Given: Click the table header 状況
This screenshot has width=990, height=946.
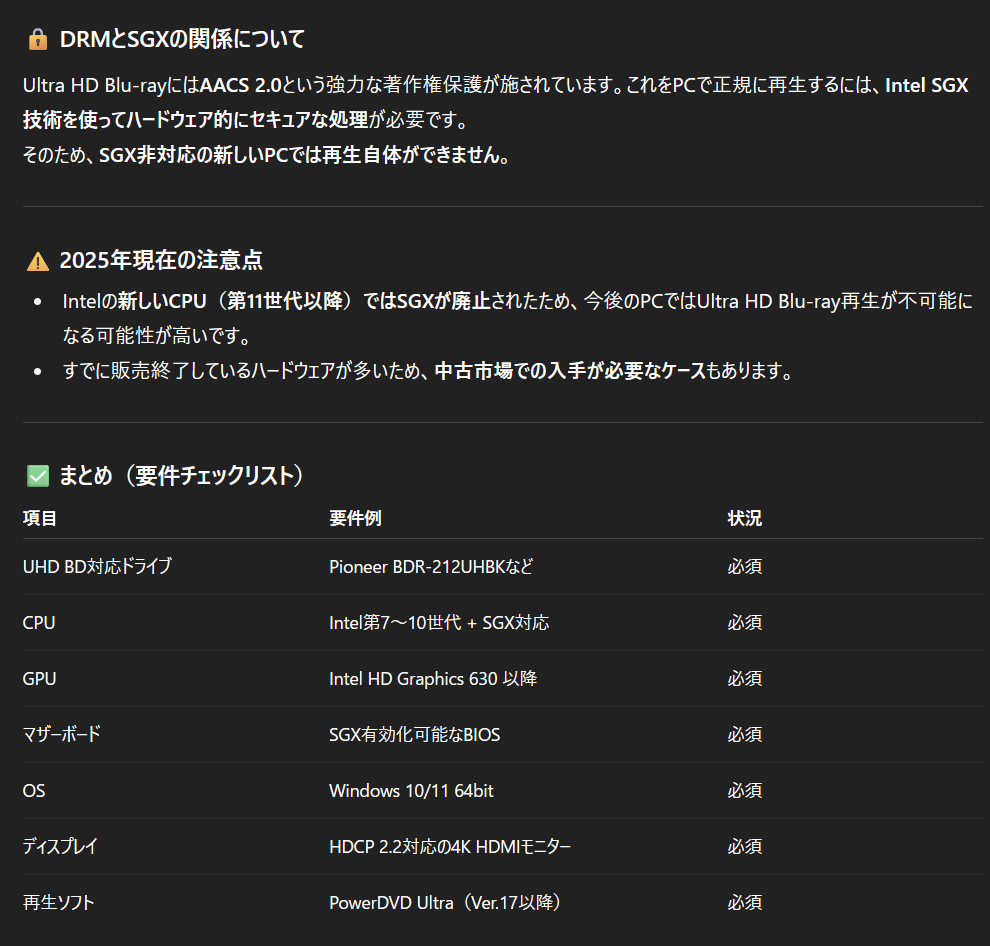Looking at the screenshot, I should (x=744, y=518).
